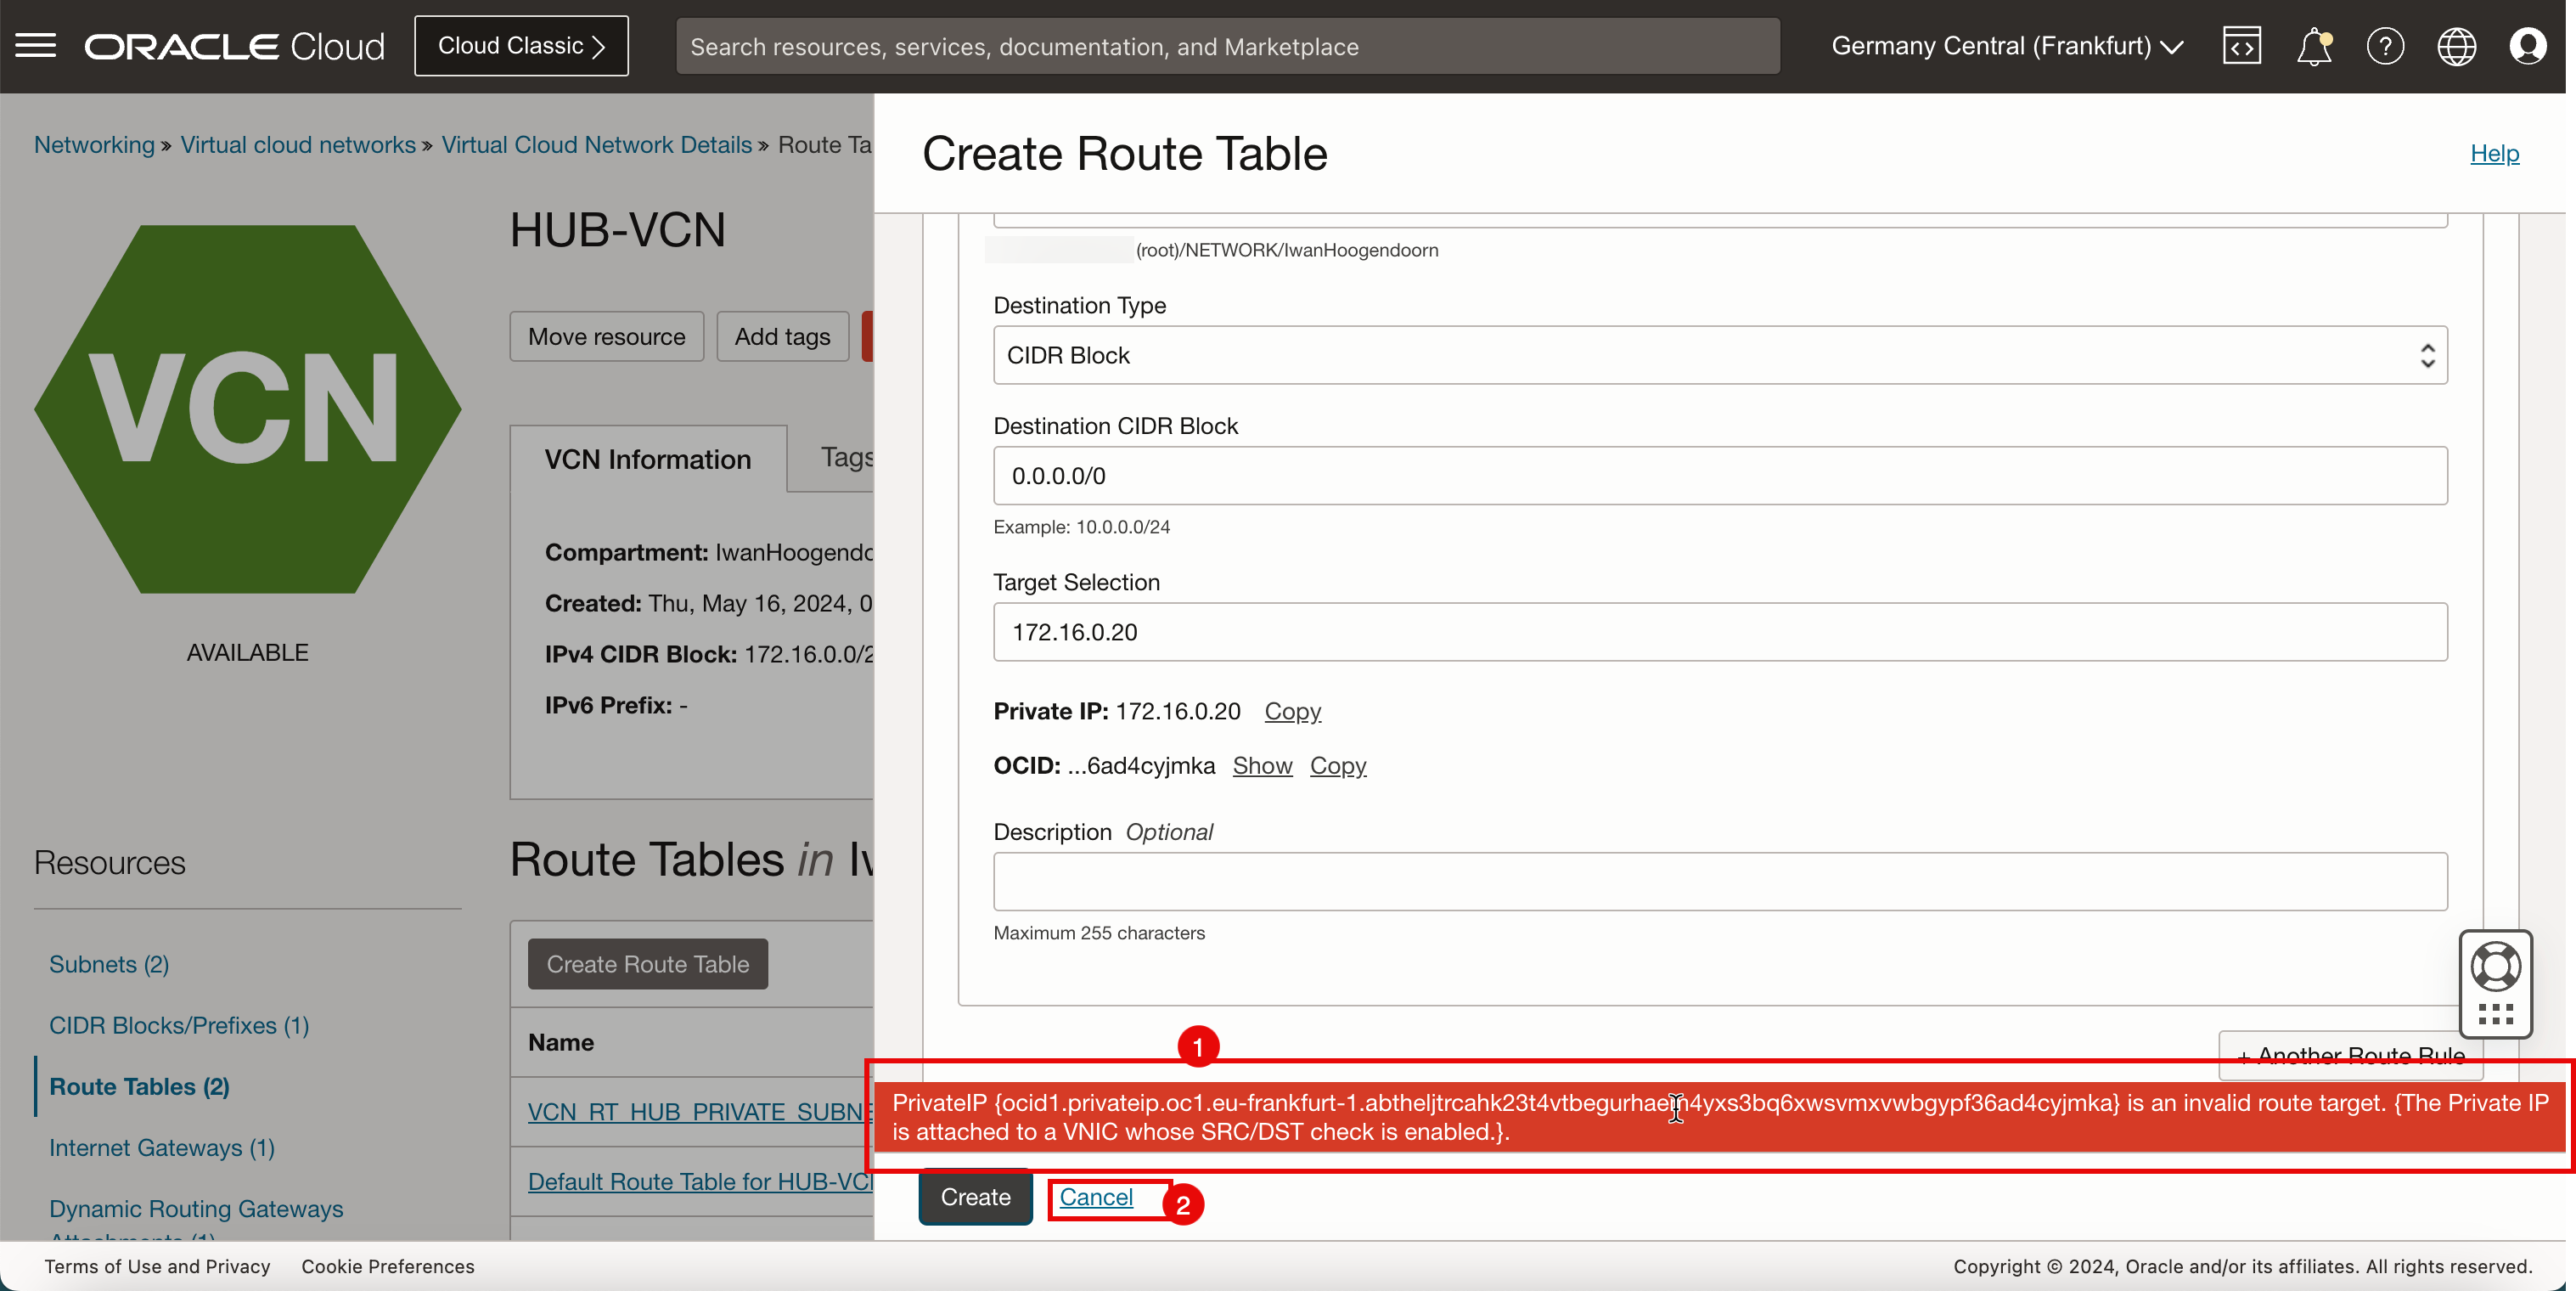Open the Cloud Shell developer tools icon
This screenshot has height=1291, width=2576.
tap(2241, 46)
